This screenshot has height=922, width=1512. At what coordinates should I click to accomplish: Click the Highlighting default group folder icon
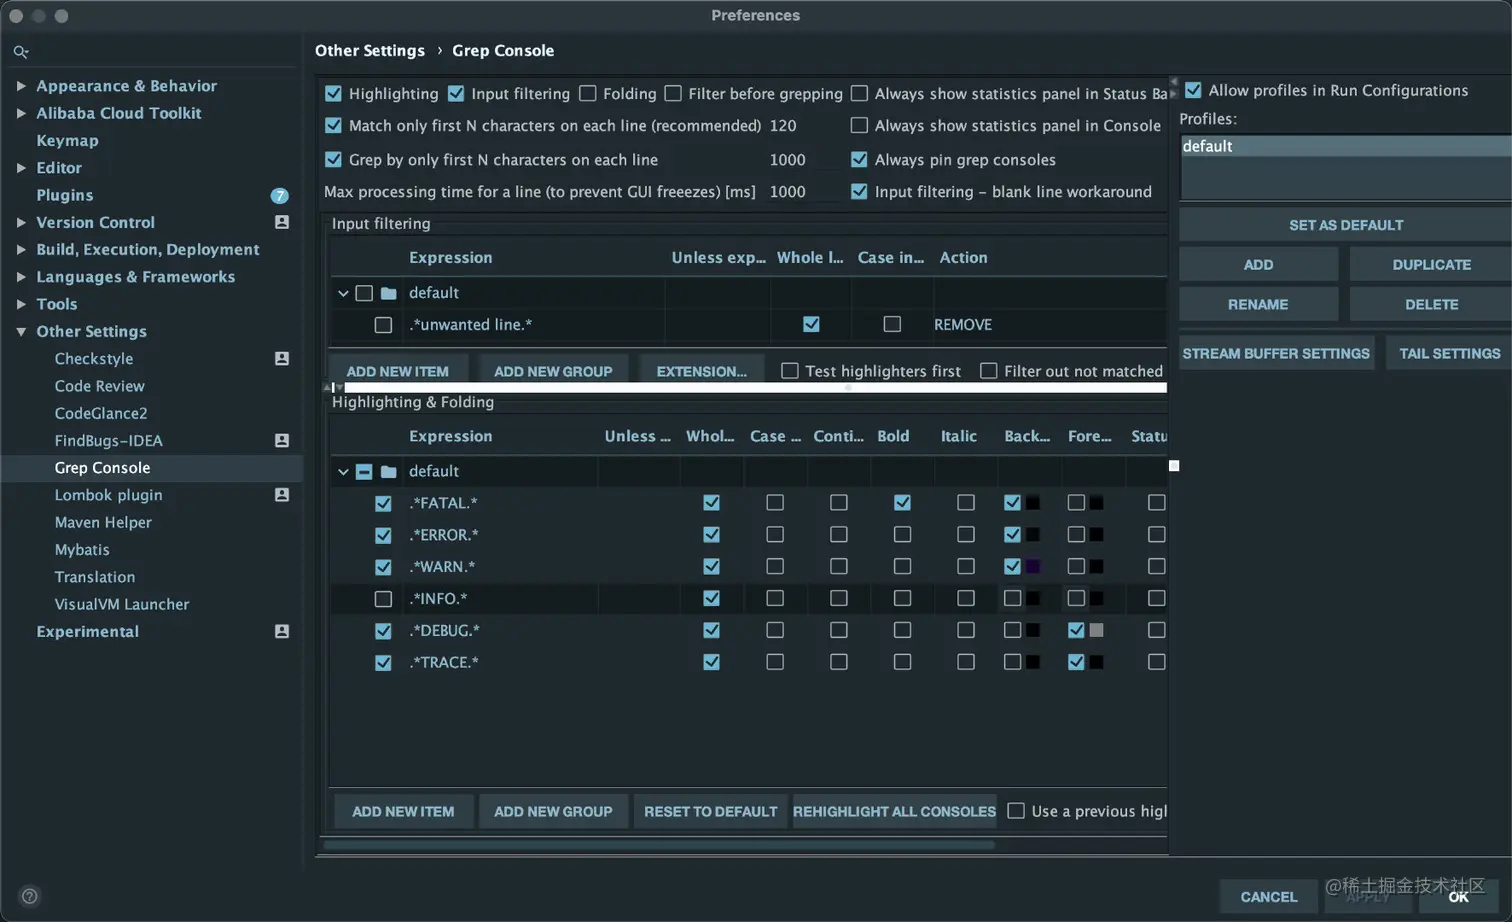(389, 471)
